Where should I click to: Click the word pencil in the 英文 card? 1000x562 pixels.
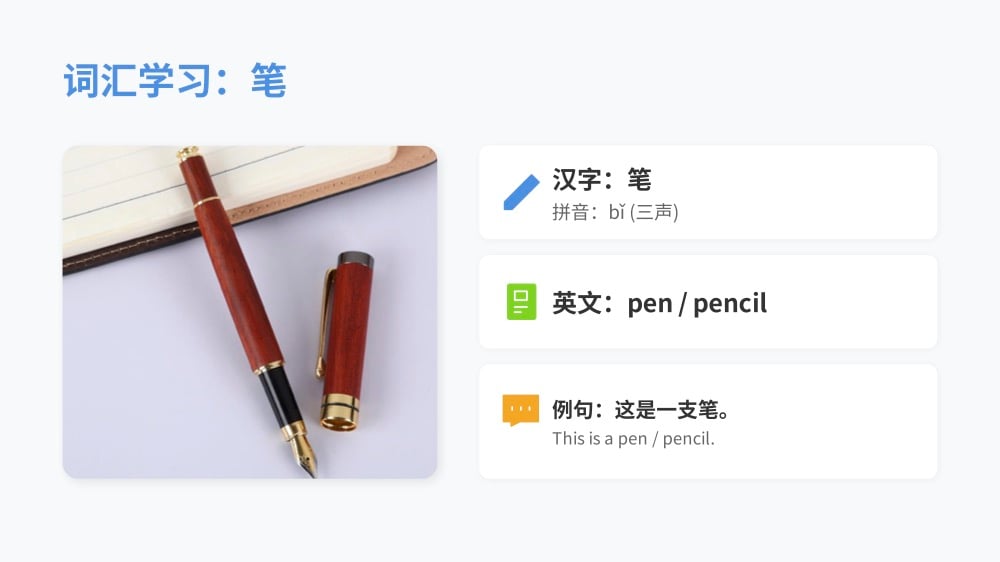pos(730,304)
